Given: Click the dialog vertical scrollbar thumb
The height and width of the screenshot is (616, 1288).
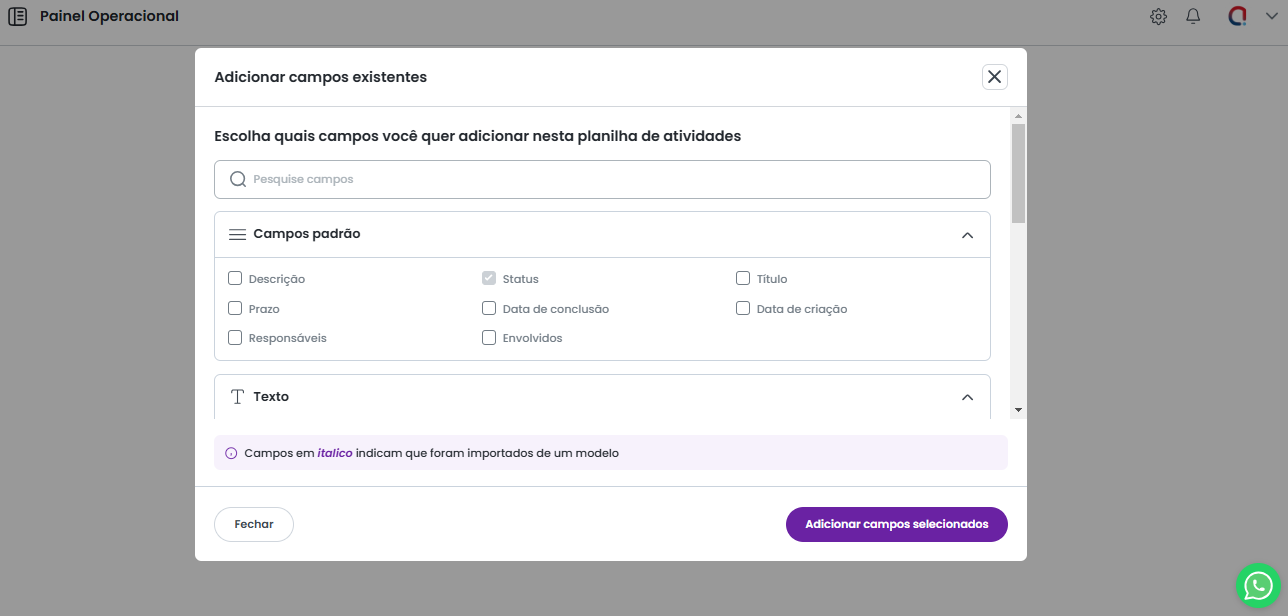Looking at the screenshot, I should [1018, 172].
